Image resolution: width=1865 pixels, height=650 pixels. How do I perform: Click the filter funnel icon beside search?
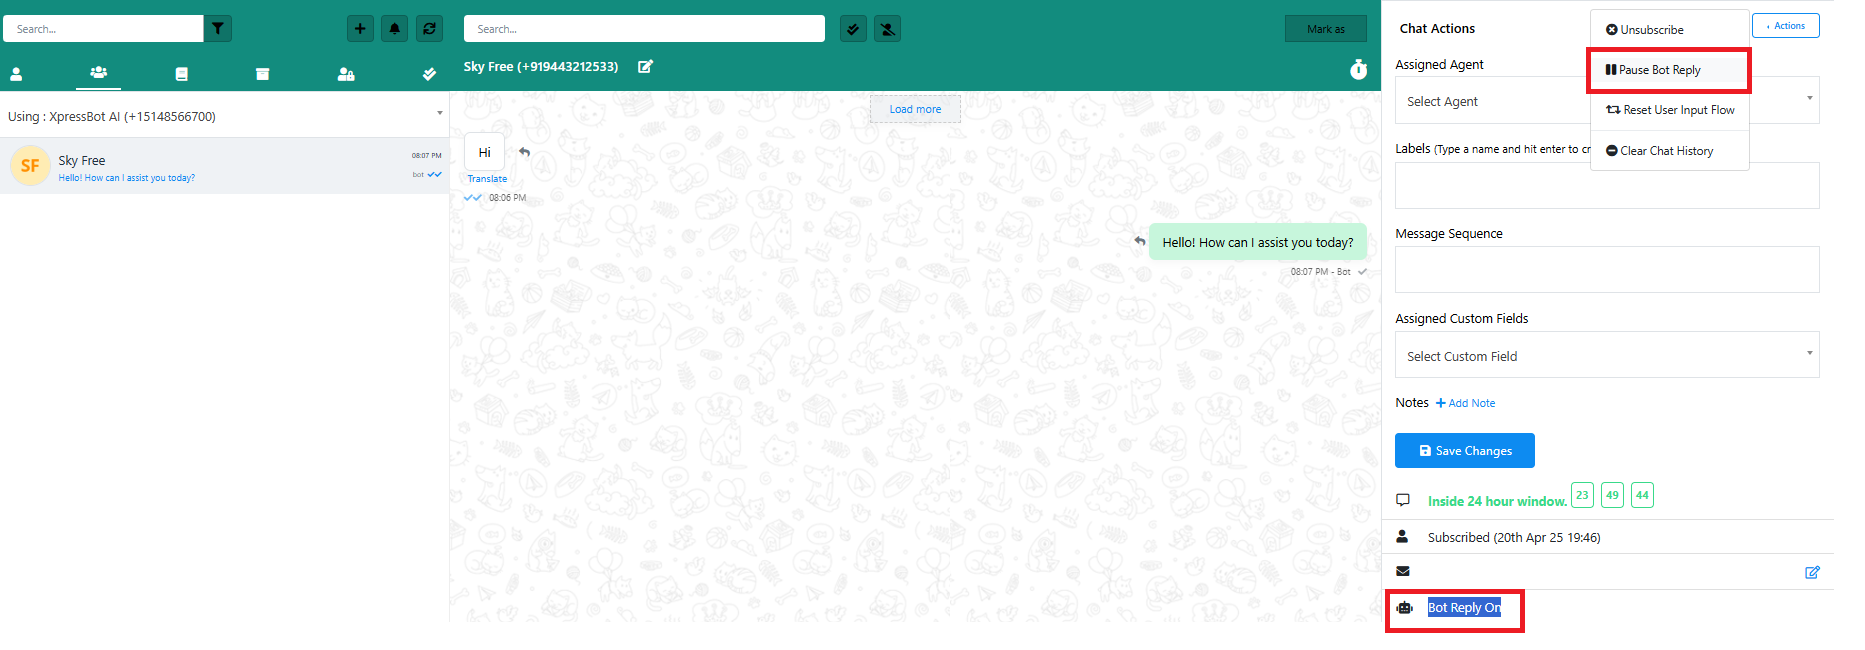[x=218, y=29]
